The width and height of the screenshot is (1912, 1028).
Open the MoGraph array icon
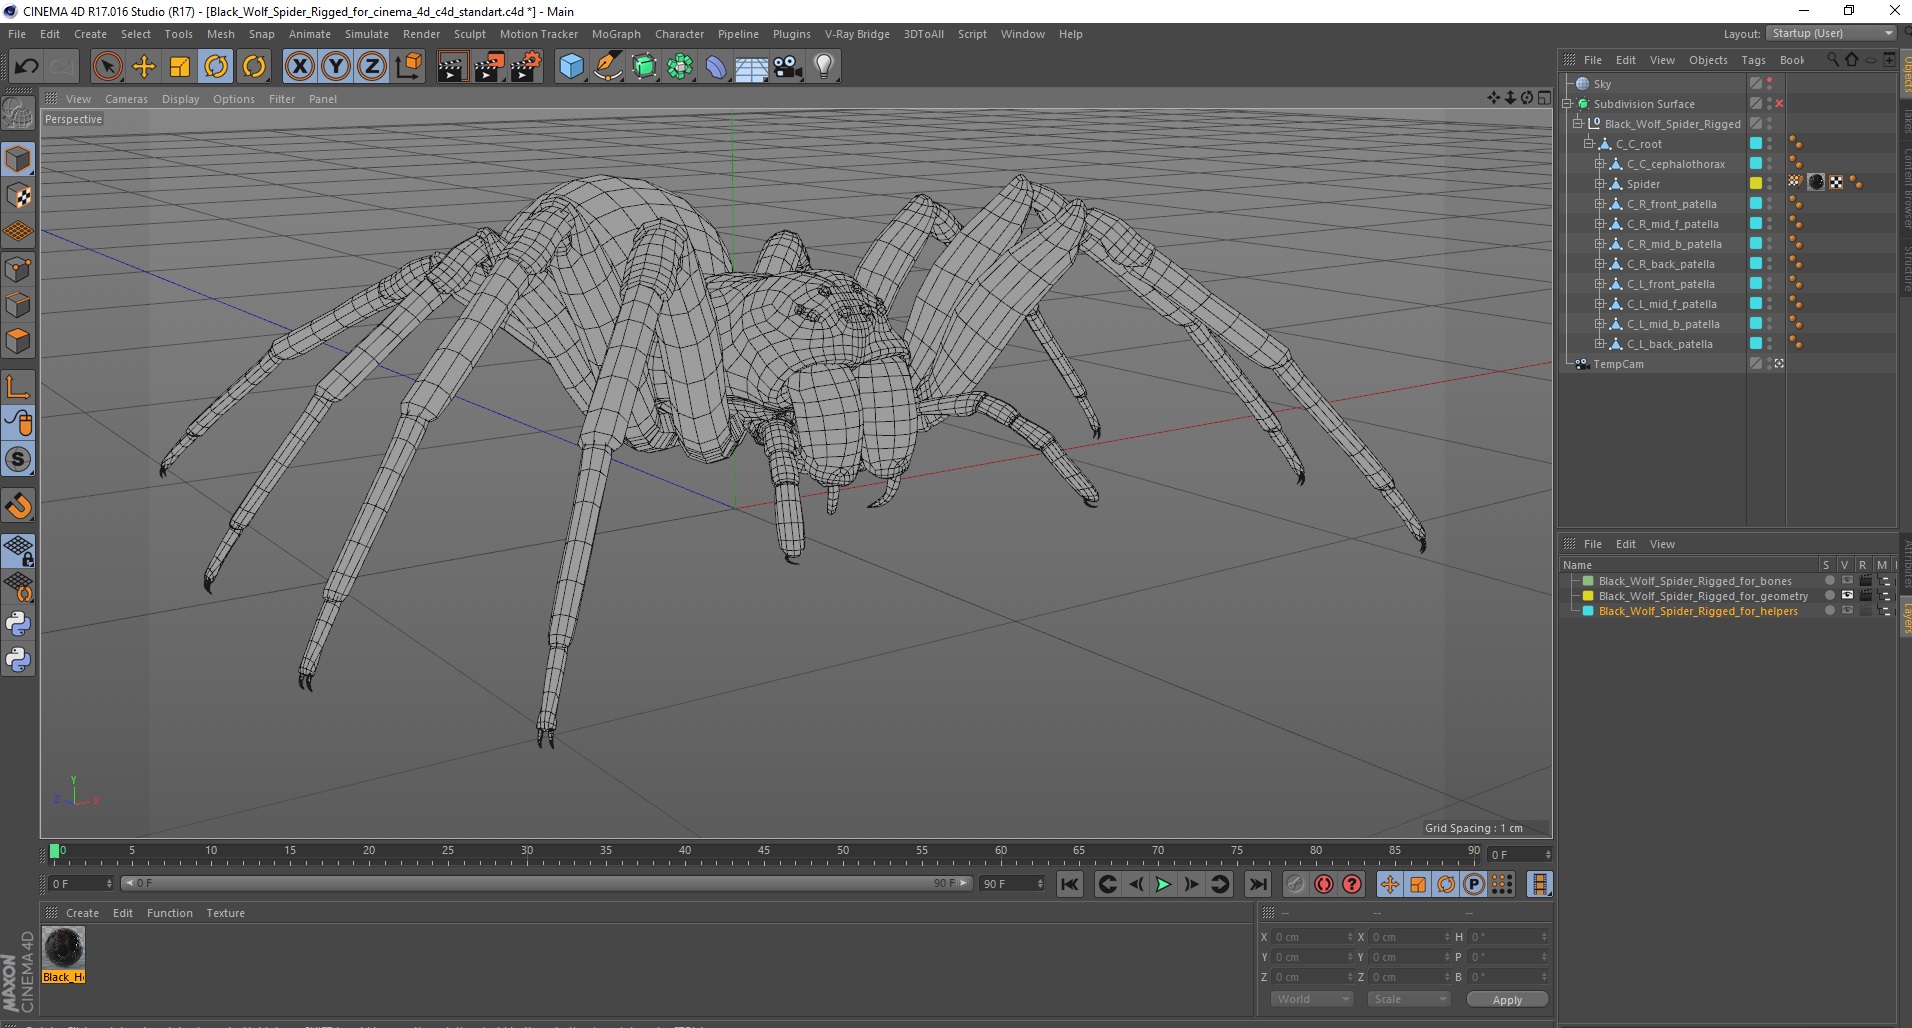[680, 67]
